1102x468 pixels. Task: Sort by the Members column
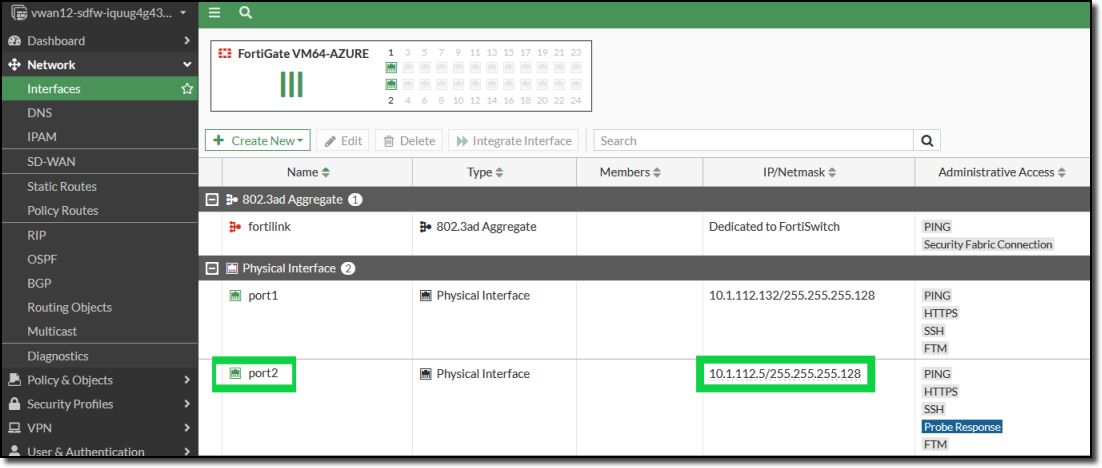(630, 172)
